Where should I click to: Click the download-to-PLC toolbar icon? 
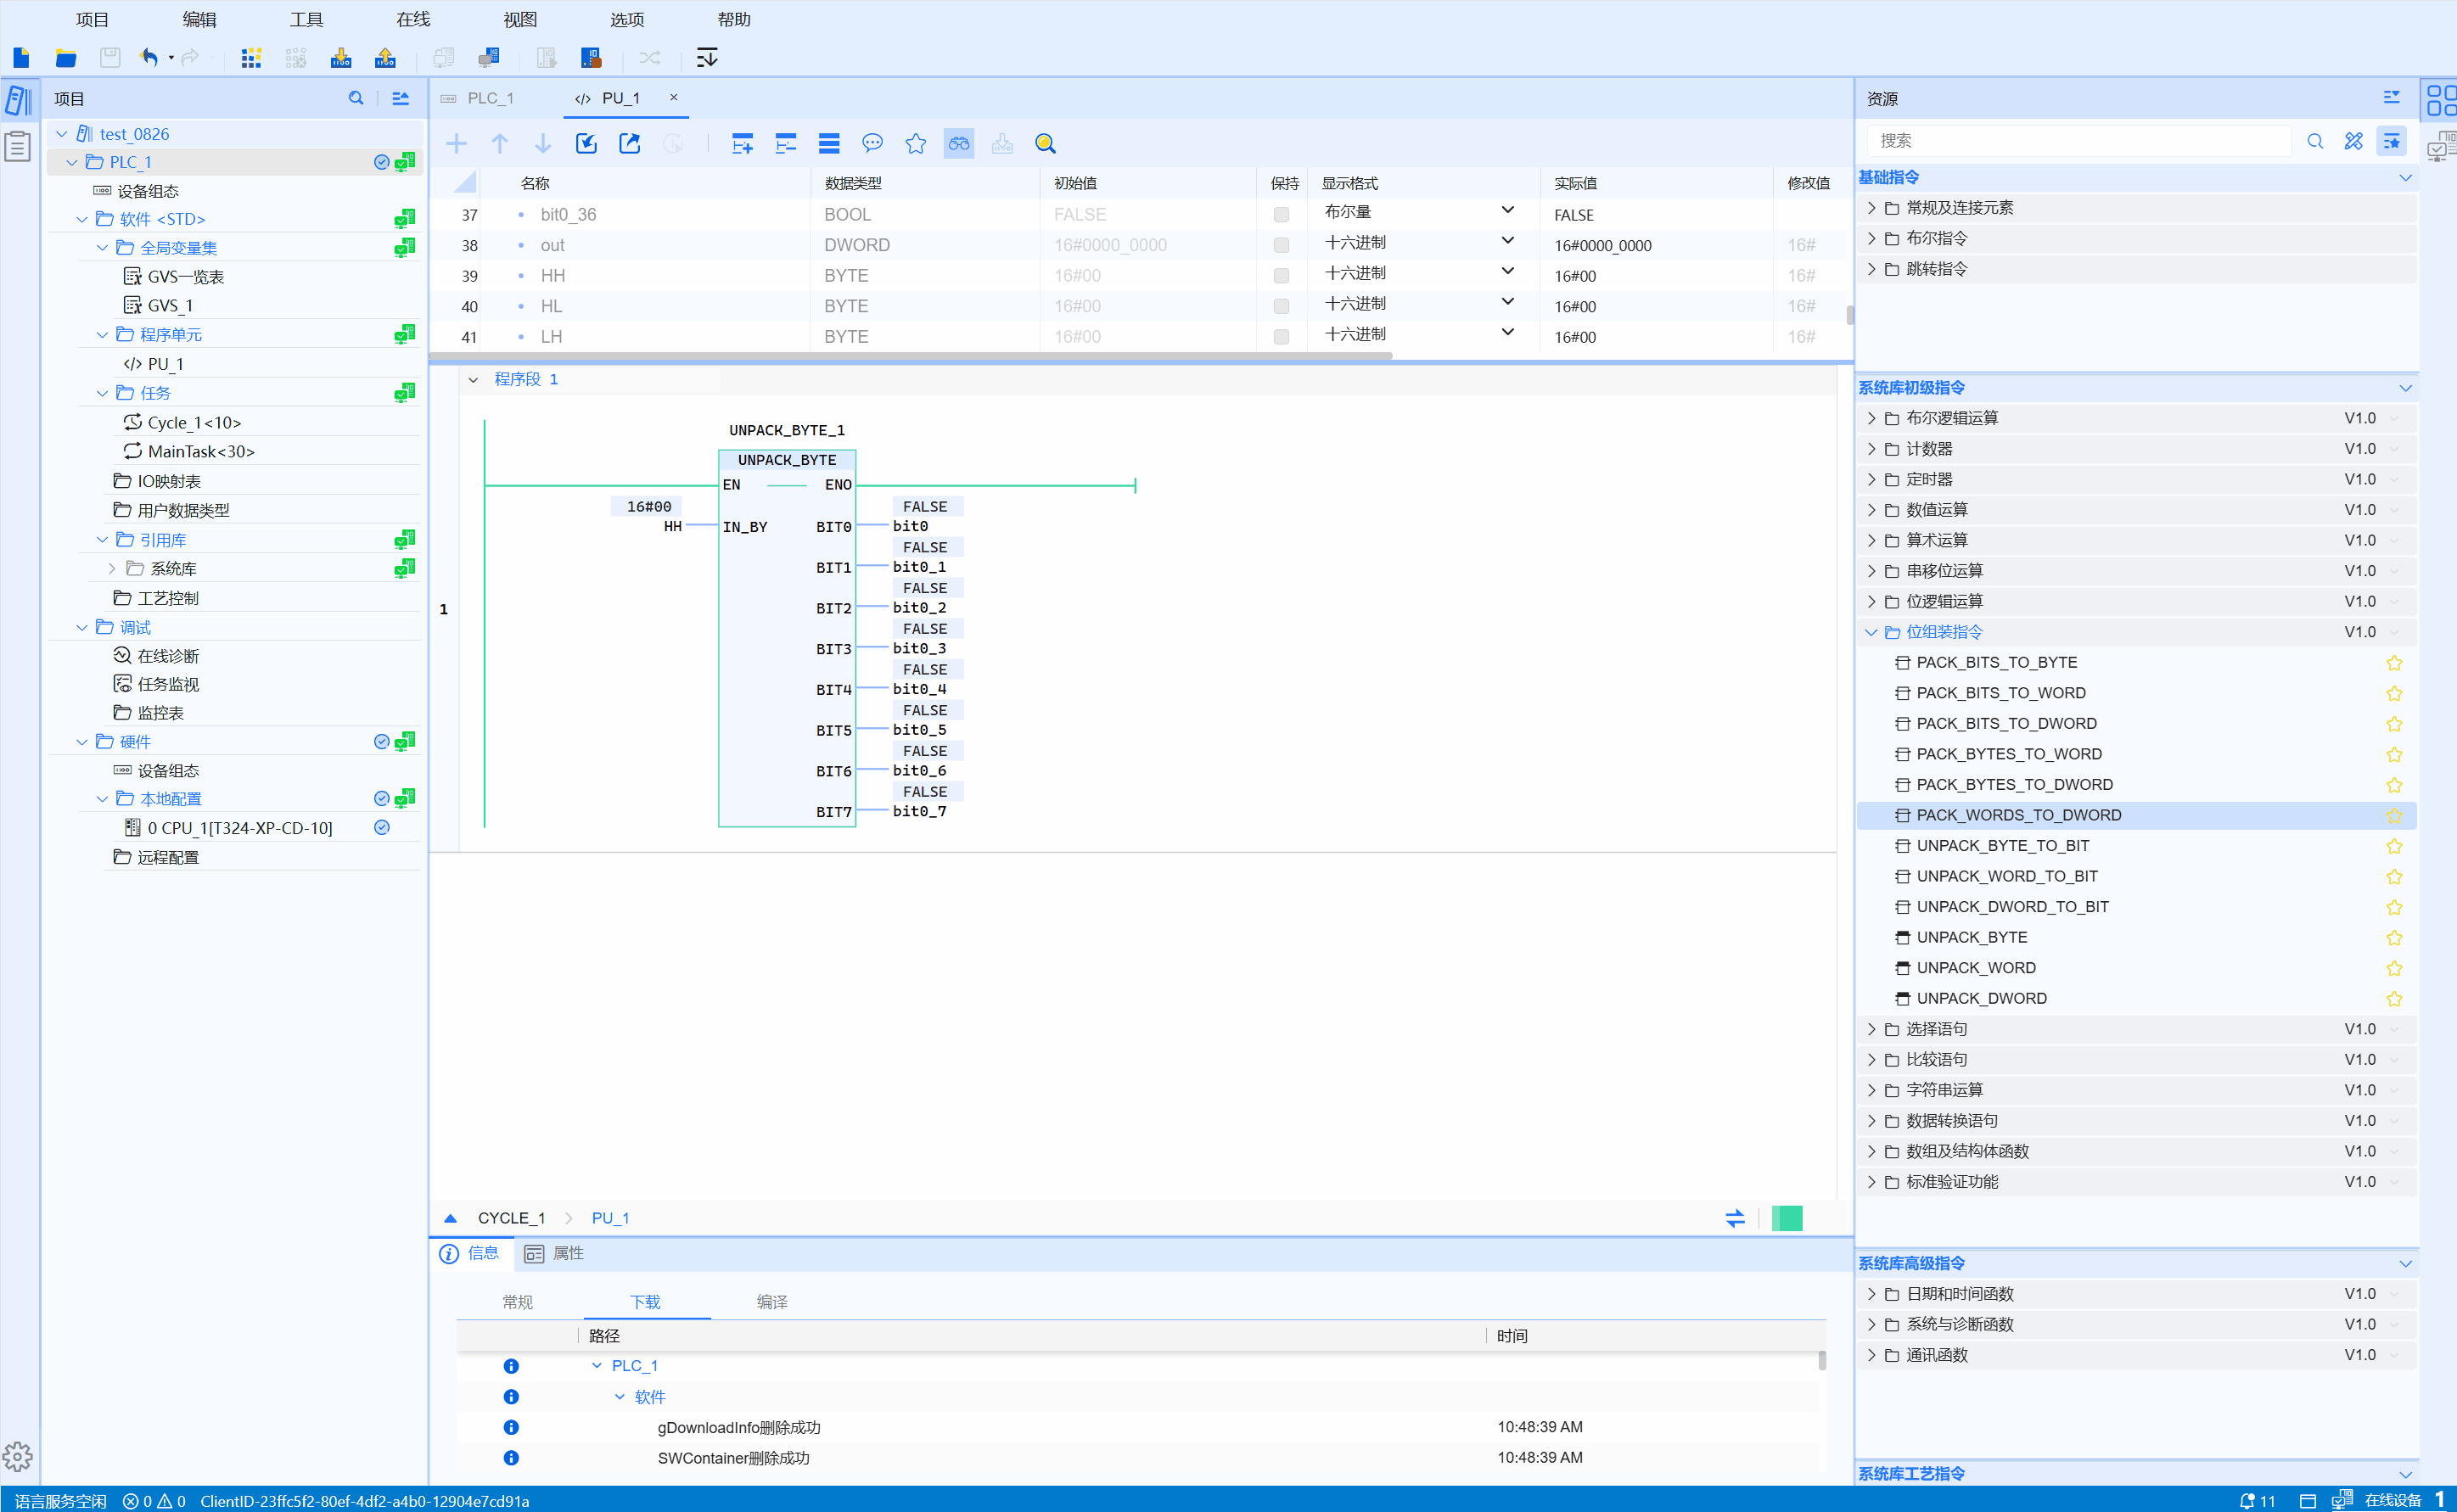[x=341, y=58]
